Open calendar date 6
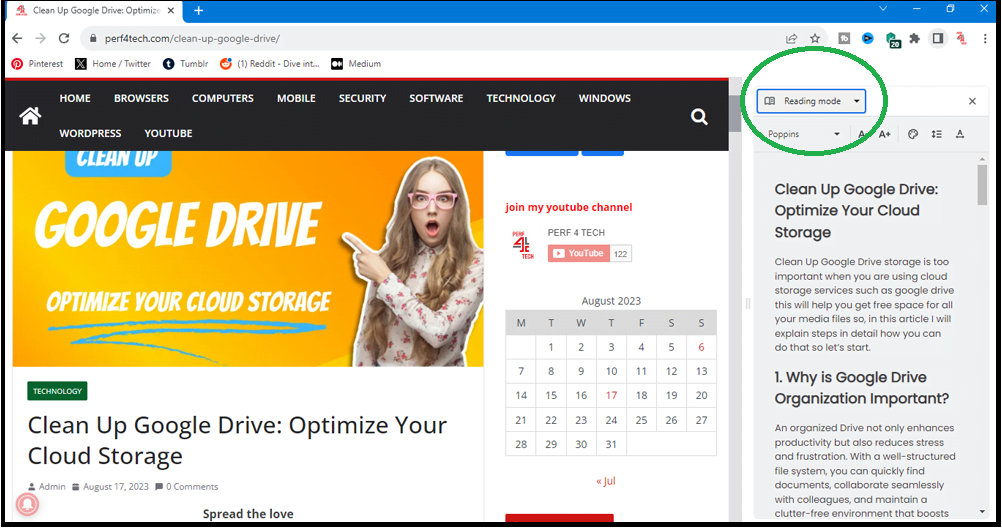The width and height of the screenshot is (1002, 530). tap(701, 347)
